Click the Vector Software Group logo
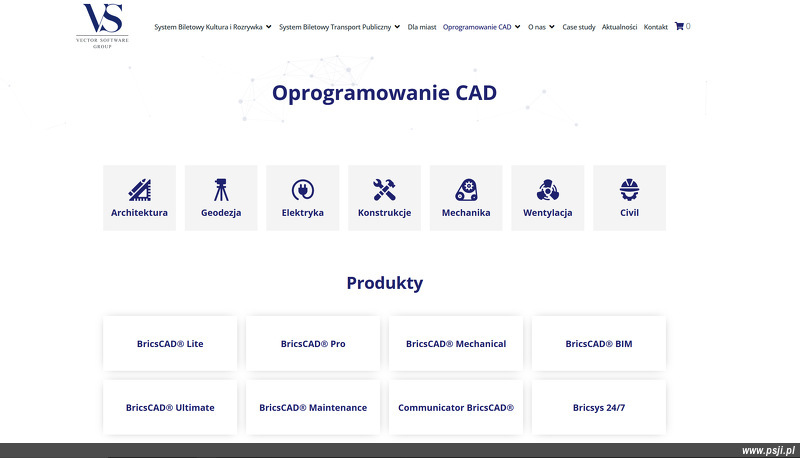800x458 pixels. [103, 26]
